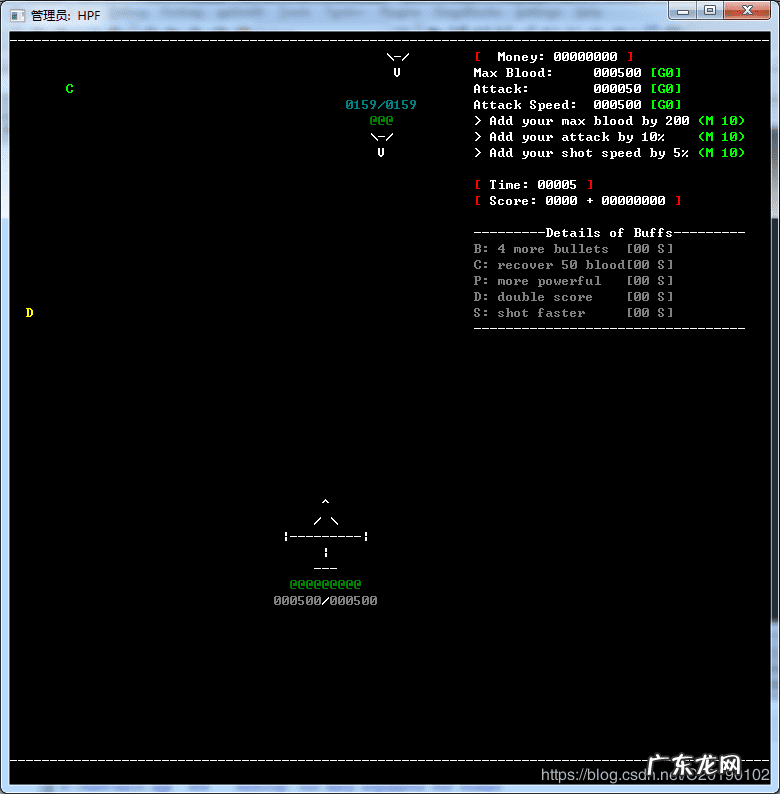
Task: Minimize the HPF console window
Action: click(x=683, y=11)
